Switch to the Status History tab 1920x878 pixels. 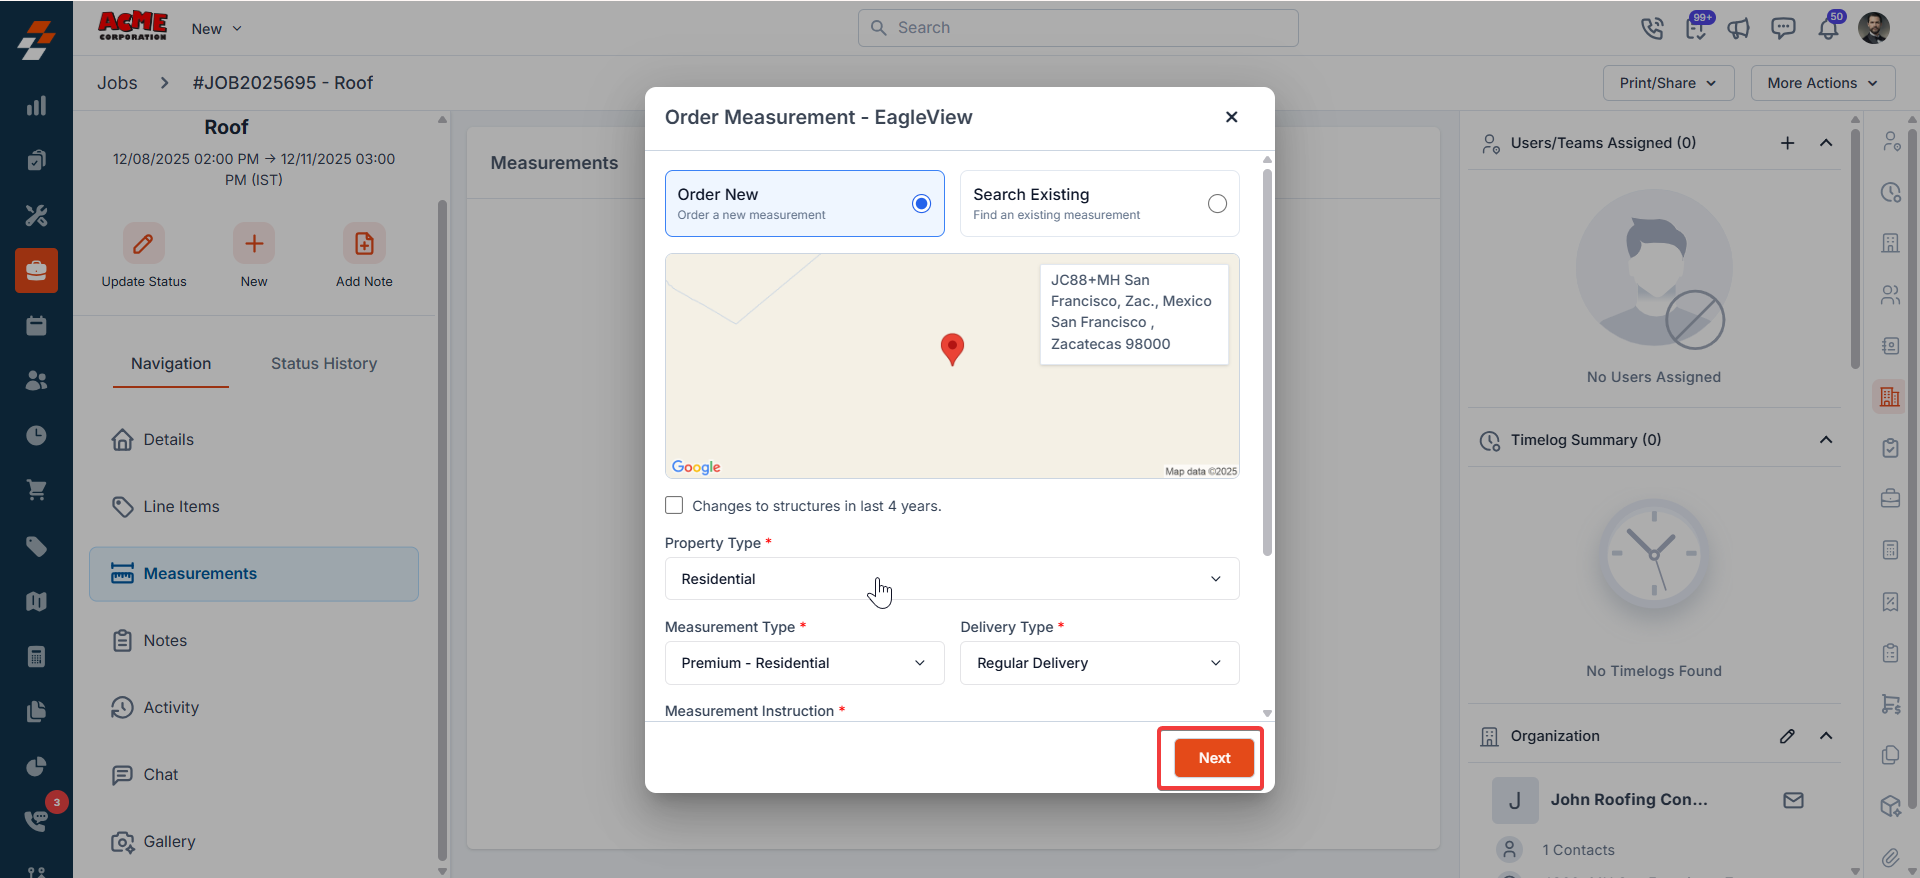[324, 364]
